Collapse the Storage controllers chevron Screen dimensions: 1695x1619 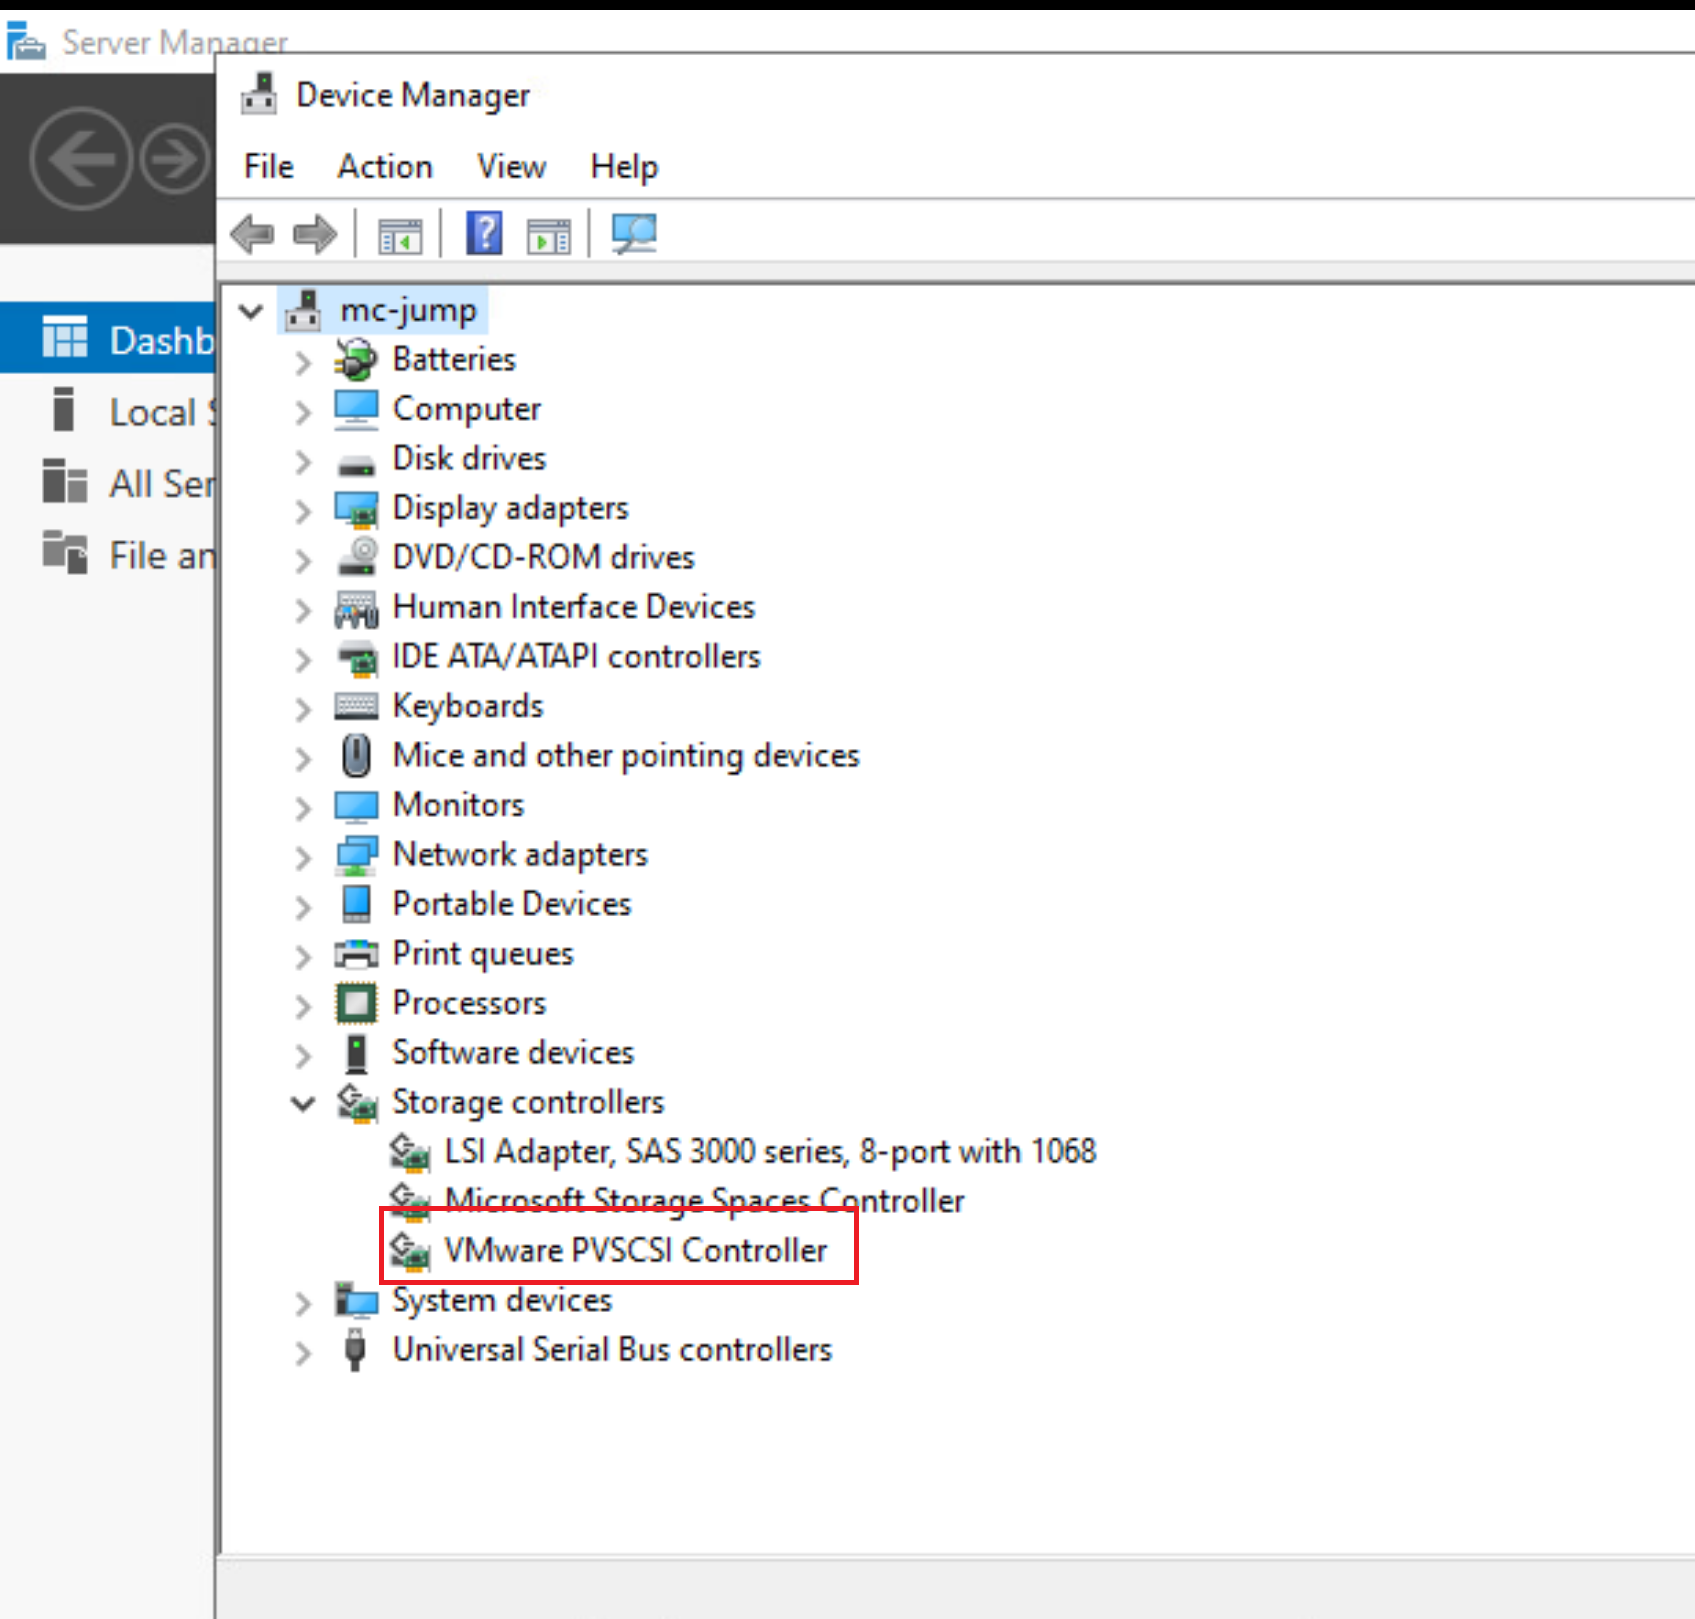pyautogui.click(x=303, y=1103)
